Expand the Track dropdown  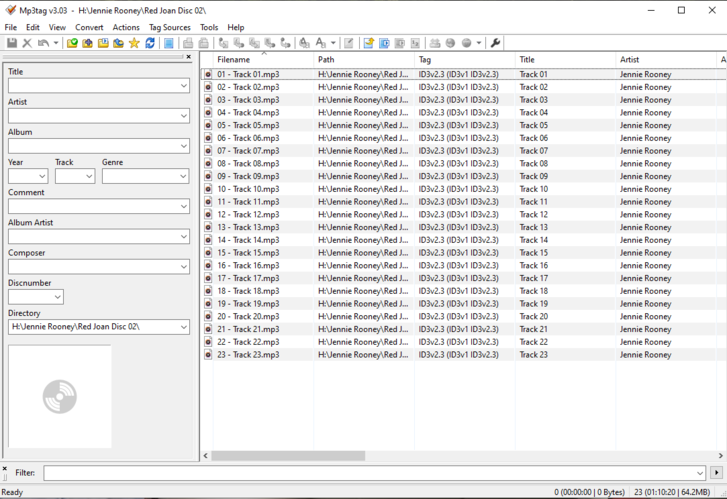click(x=89, y=176)
